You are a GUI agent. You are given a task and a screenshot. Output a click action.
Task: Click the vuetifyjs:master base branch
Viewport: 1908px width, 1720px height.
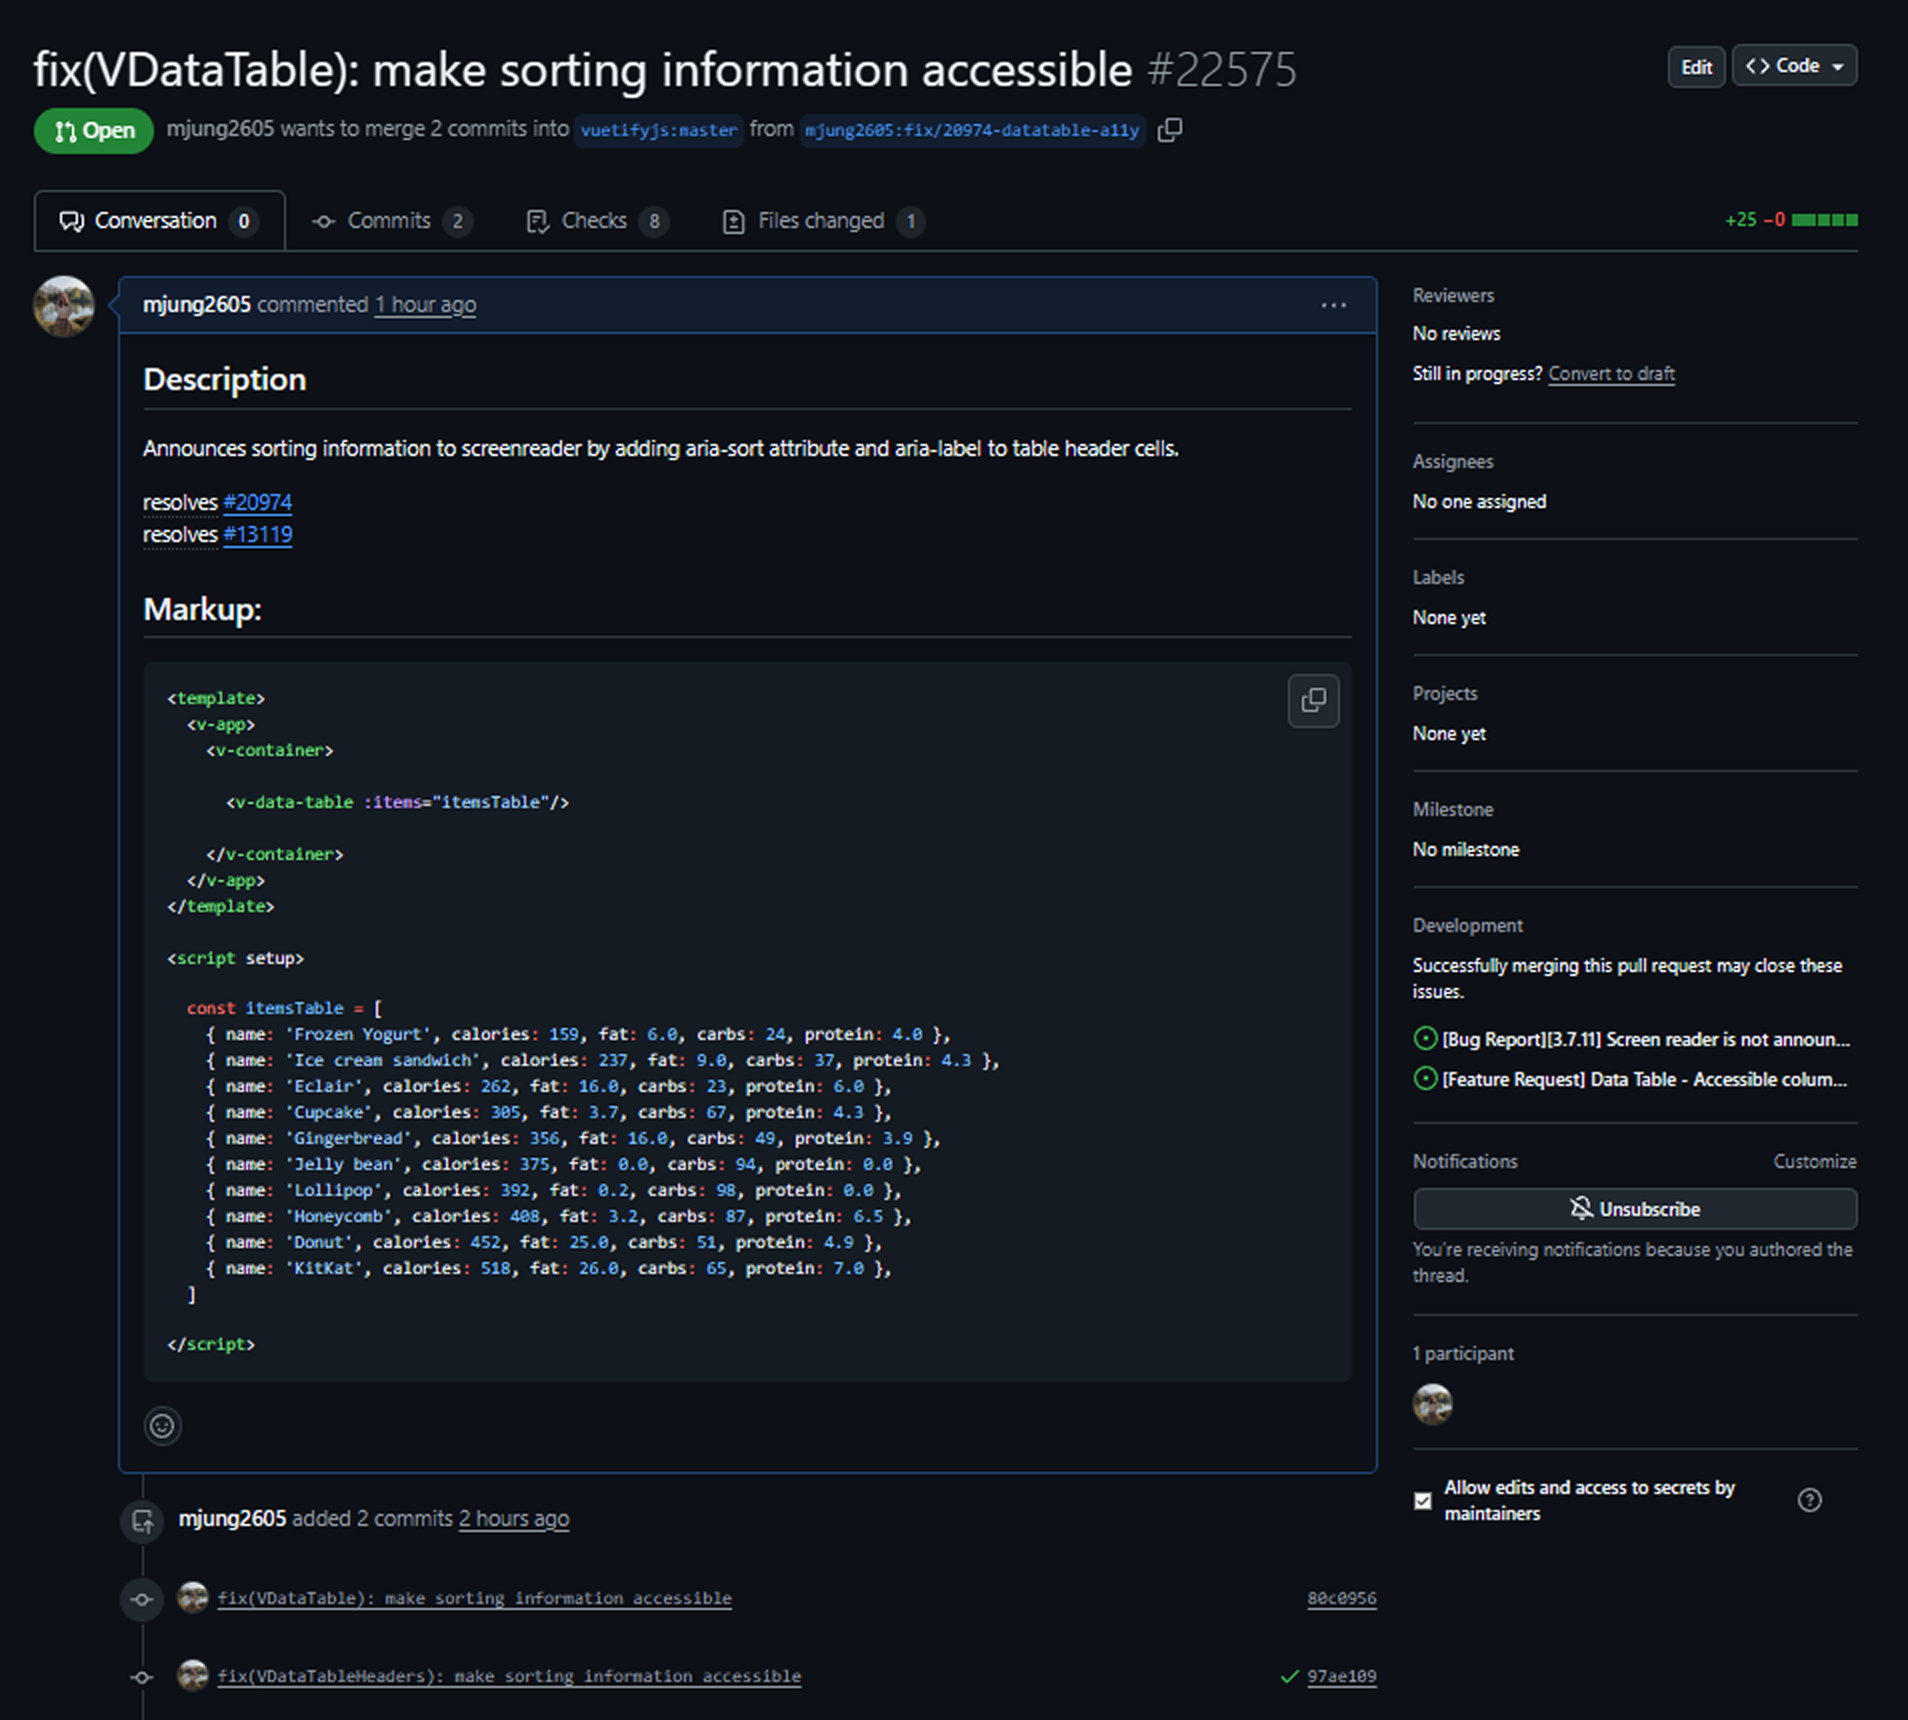coord(659,130)
